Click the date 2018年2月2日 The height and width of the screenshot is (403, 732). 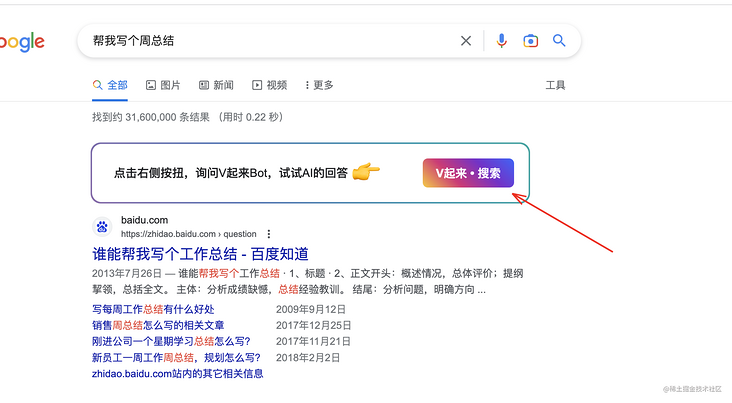pos(308,358)
